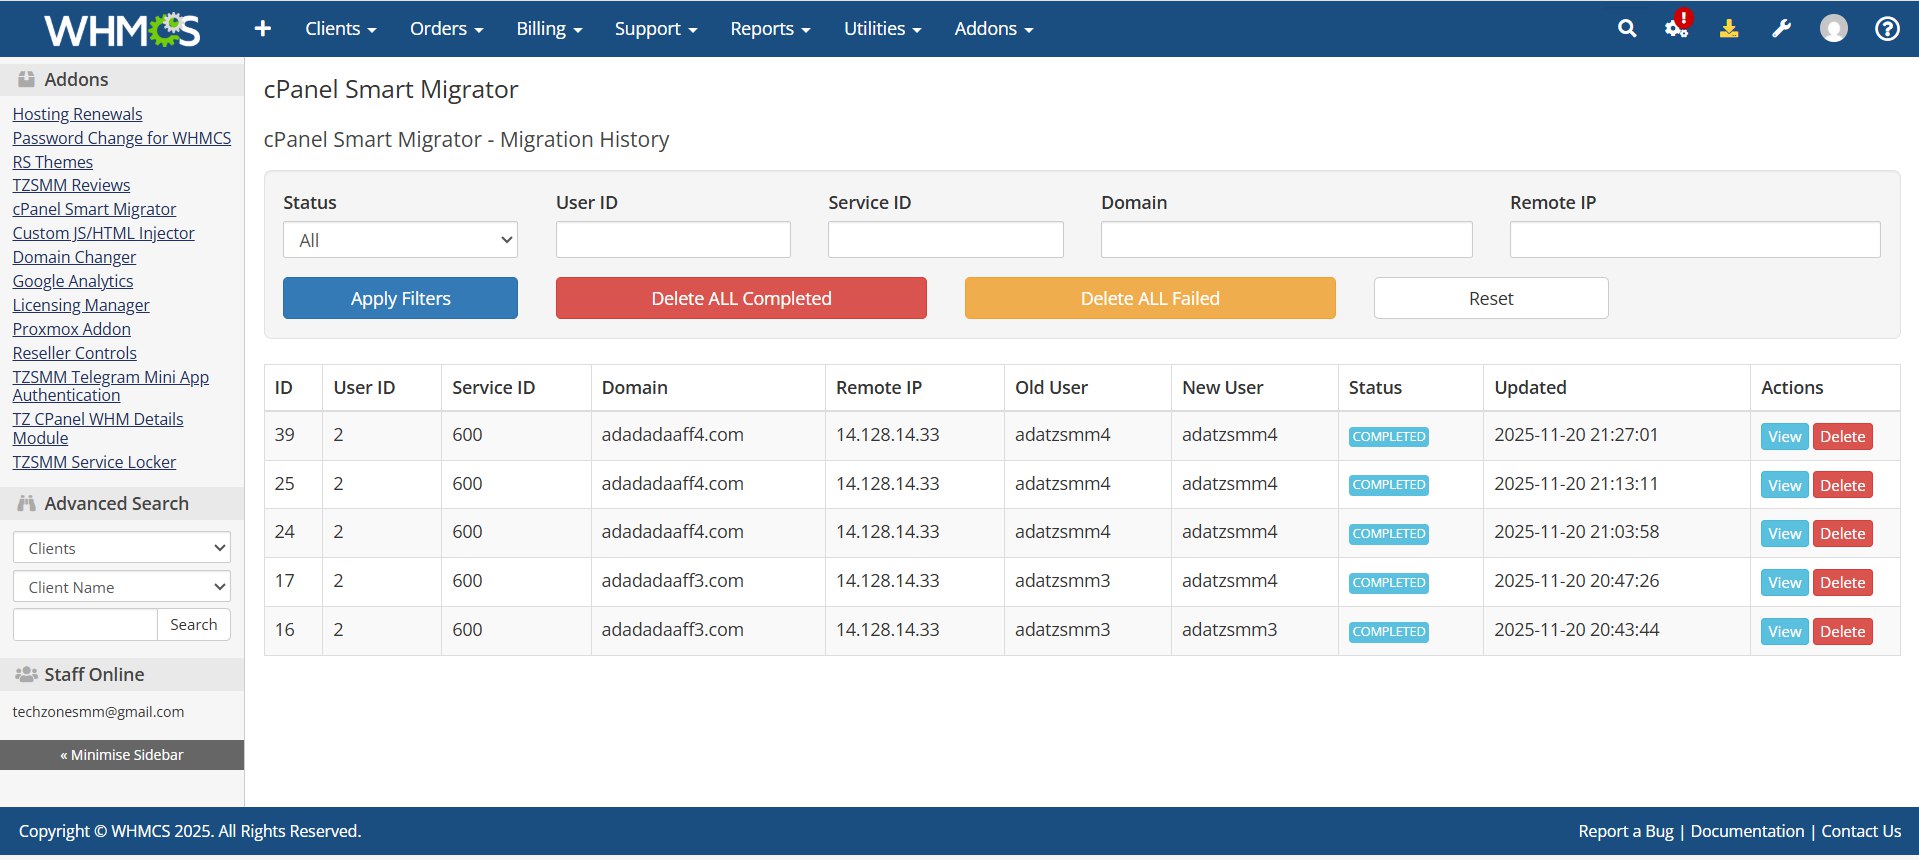Delete migration ID 25
The width and height of the screenshot is (1919, 860).
[1842, 486]
